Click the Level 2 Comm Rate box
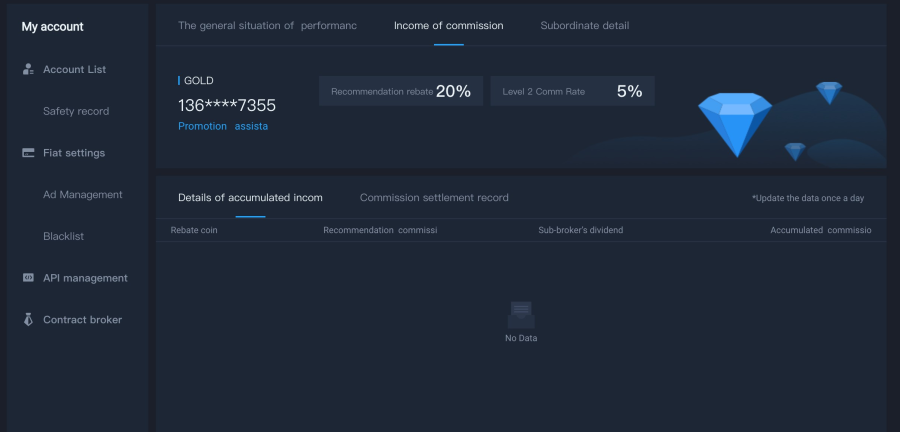900x432 pixels. click(x=572, y=91)
